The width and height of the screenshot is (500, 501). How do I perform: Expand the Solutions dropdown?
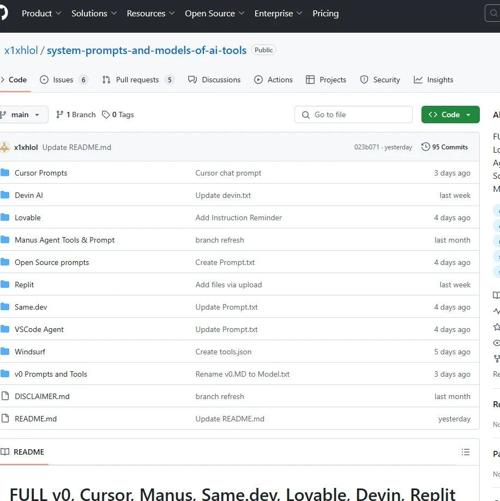(x=94, y=13)
